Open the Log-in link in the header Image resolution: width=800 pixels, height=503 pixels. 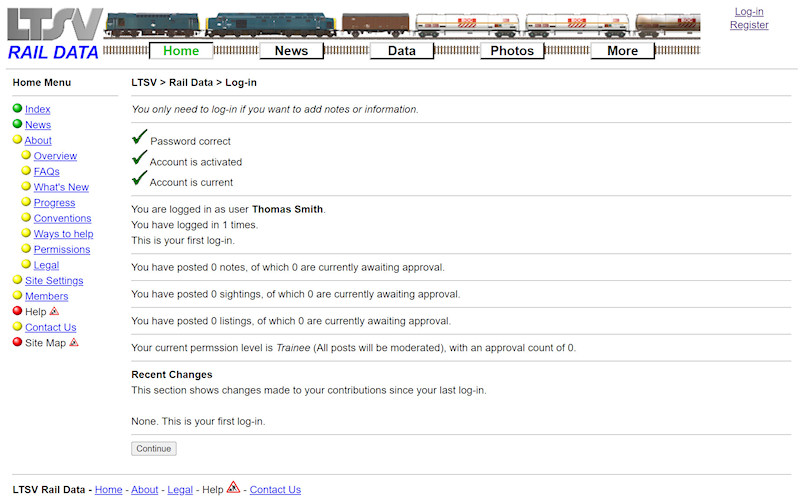point(749,12)
